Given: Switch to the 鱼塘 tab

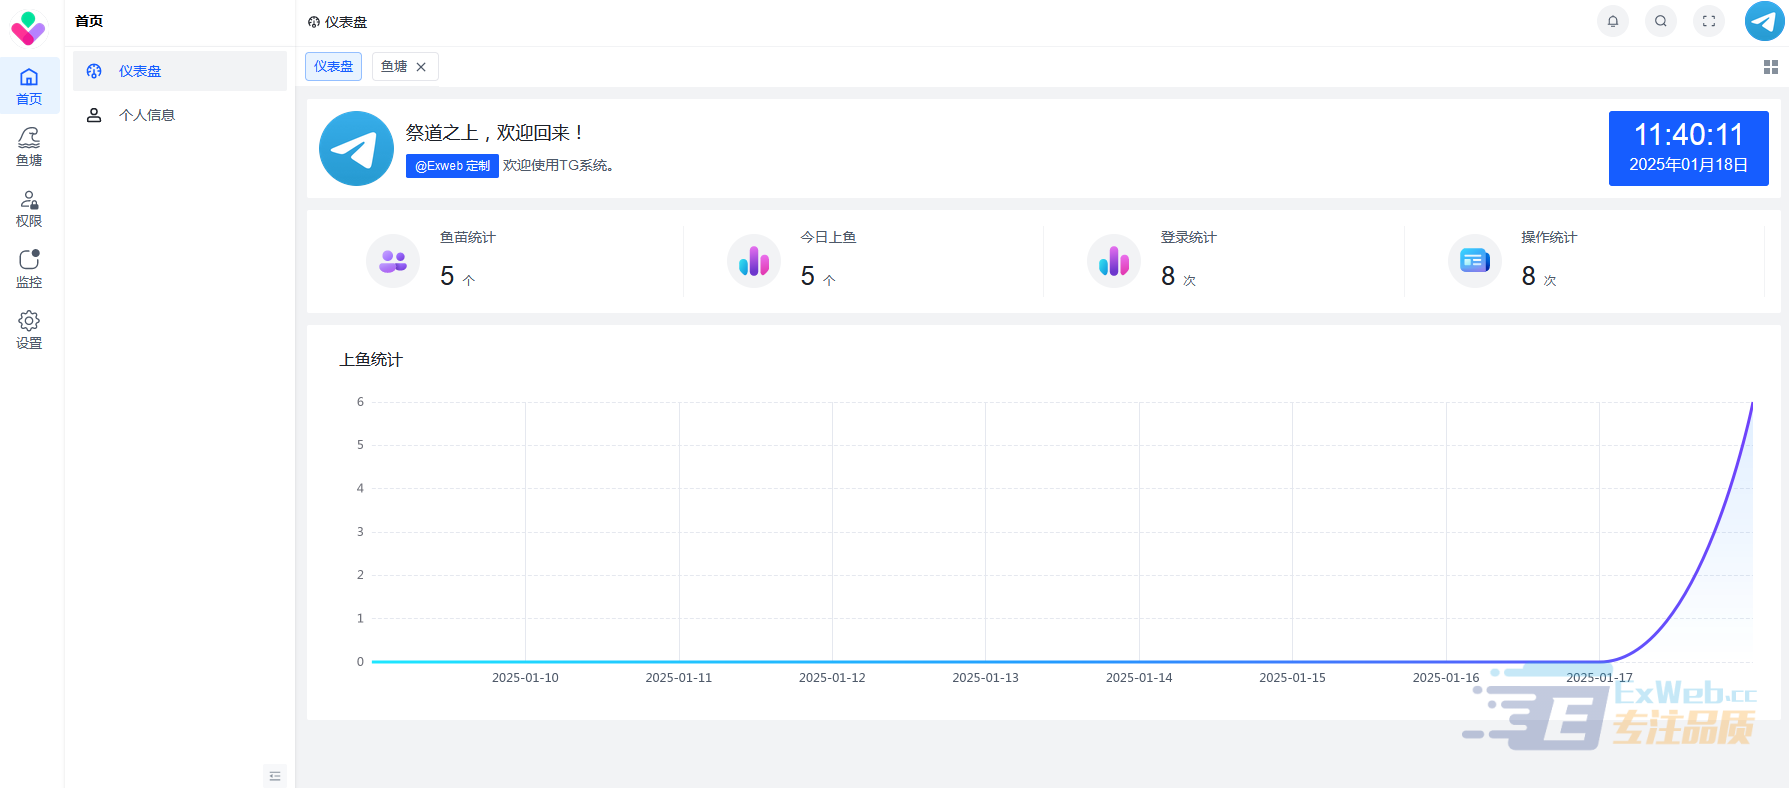Looking at the screenshot, I should [394, 67].
